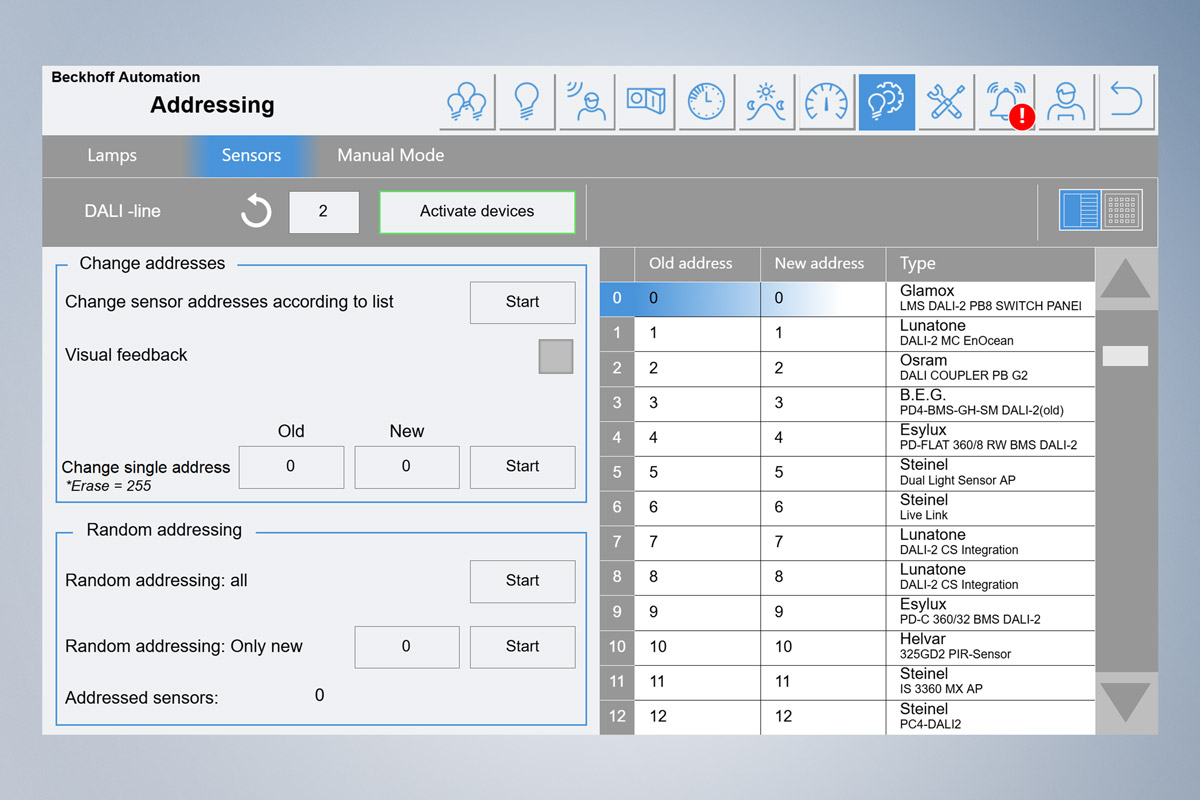Viewport: 1200px width, 800px height.
Task: Switch to the Lamps tab
Action: 112,155
